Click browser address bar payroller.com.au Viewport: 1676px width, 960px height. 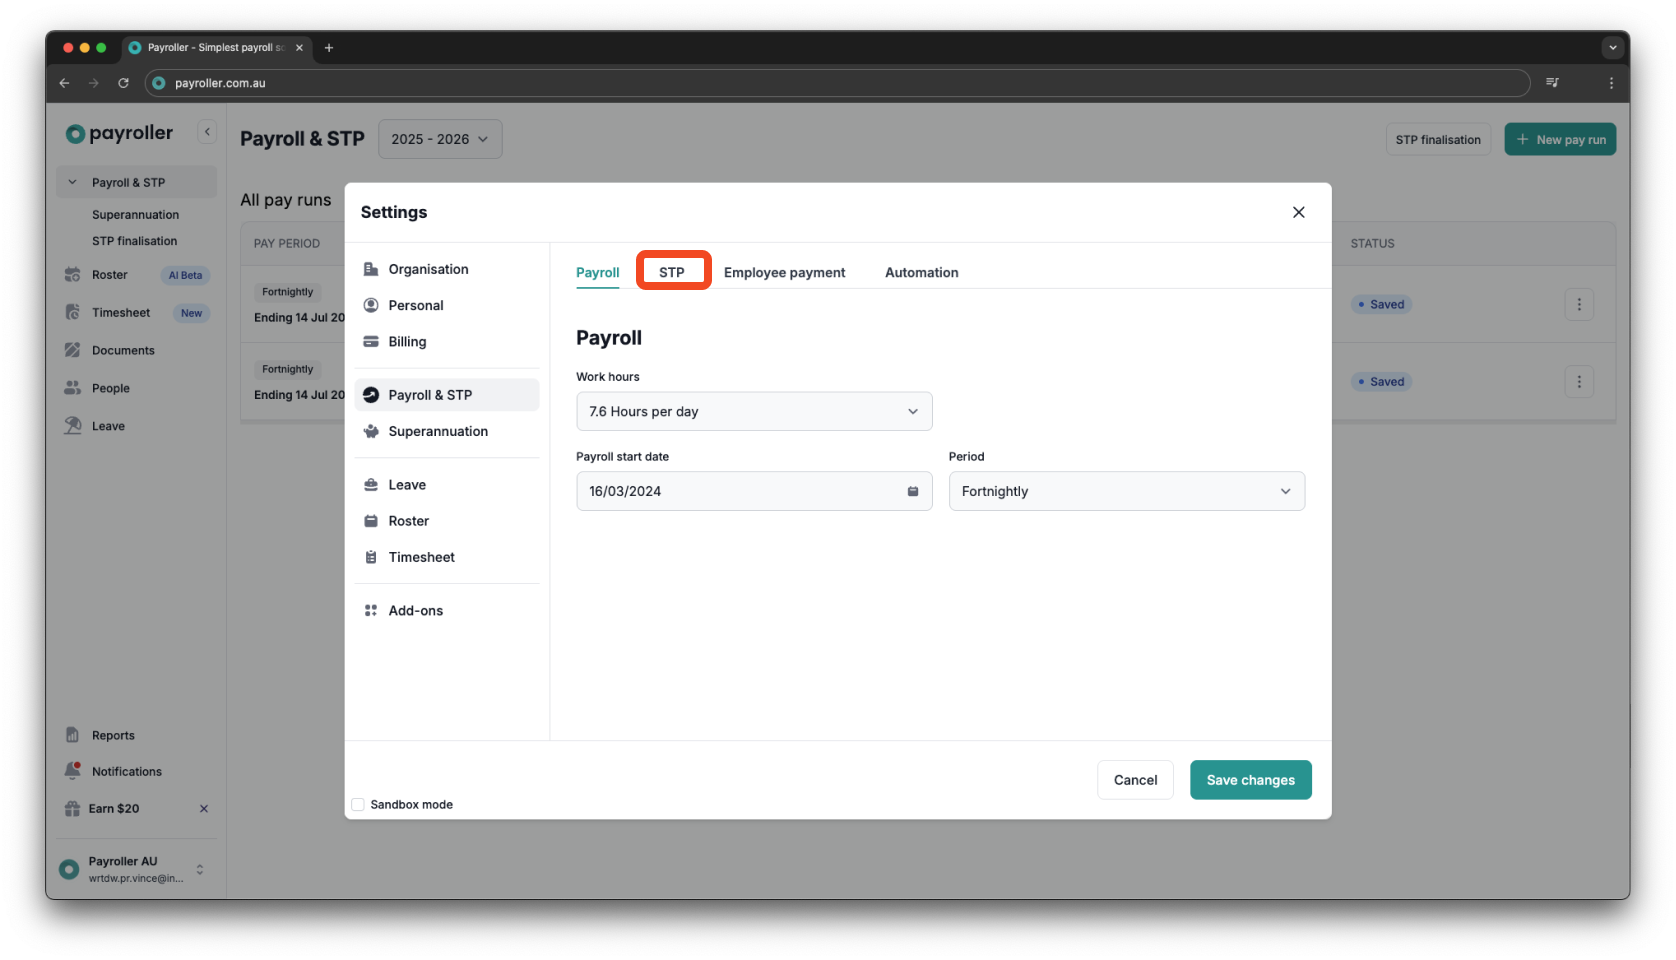tap(838, 83)
